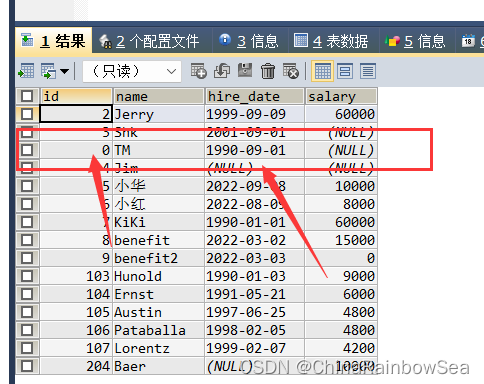
Task: Select the salary cell showing 15000
Action: click(x=341, y=240)
